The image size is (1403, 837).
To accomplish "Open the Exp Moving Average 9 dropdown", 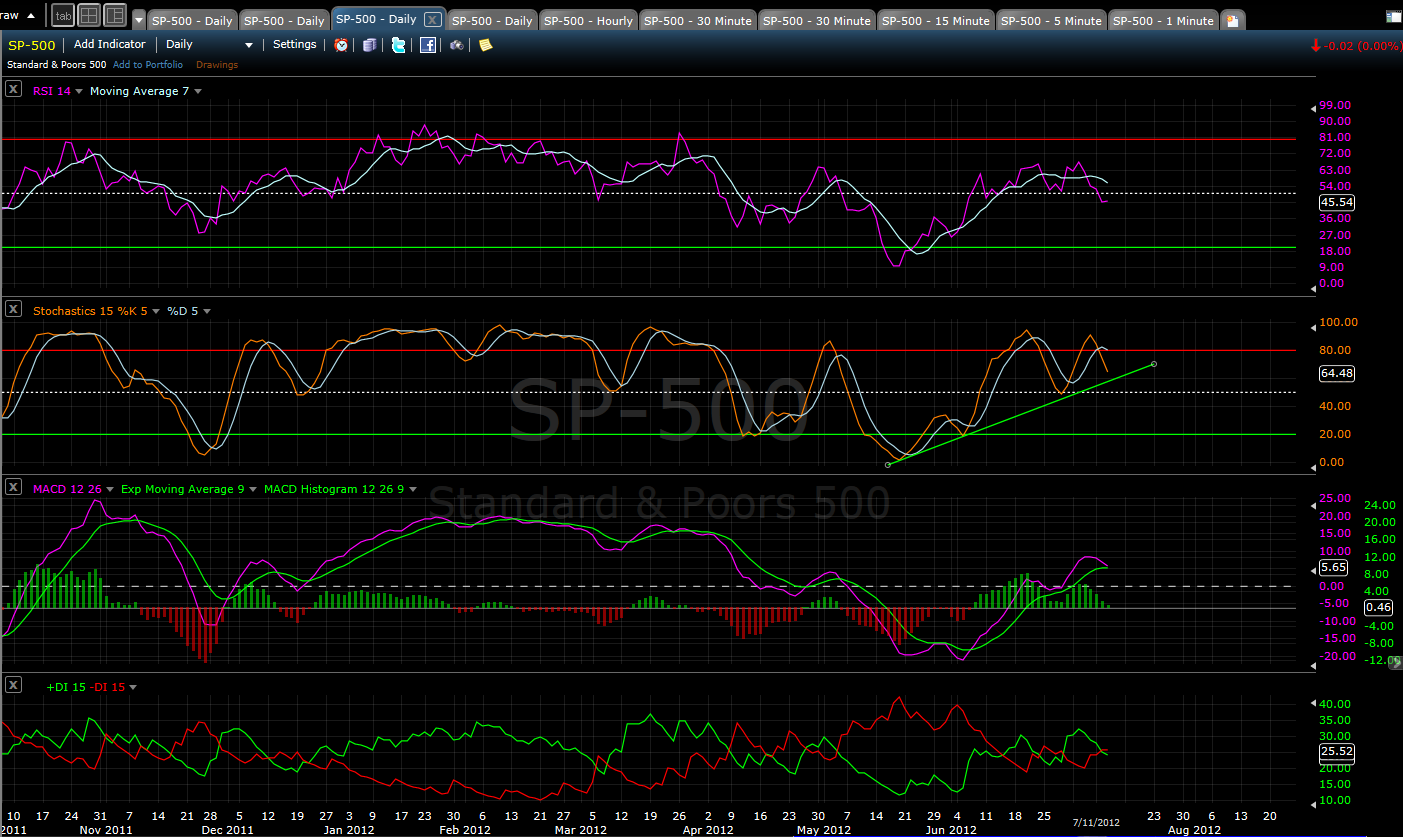I will 254,490.
